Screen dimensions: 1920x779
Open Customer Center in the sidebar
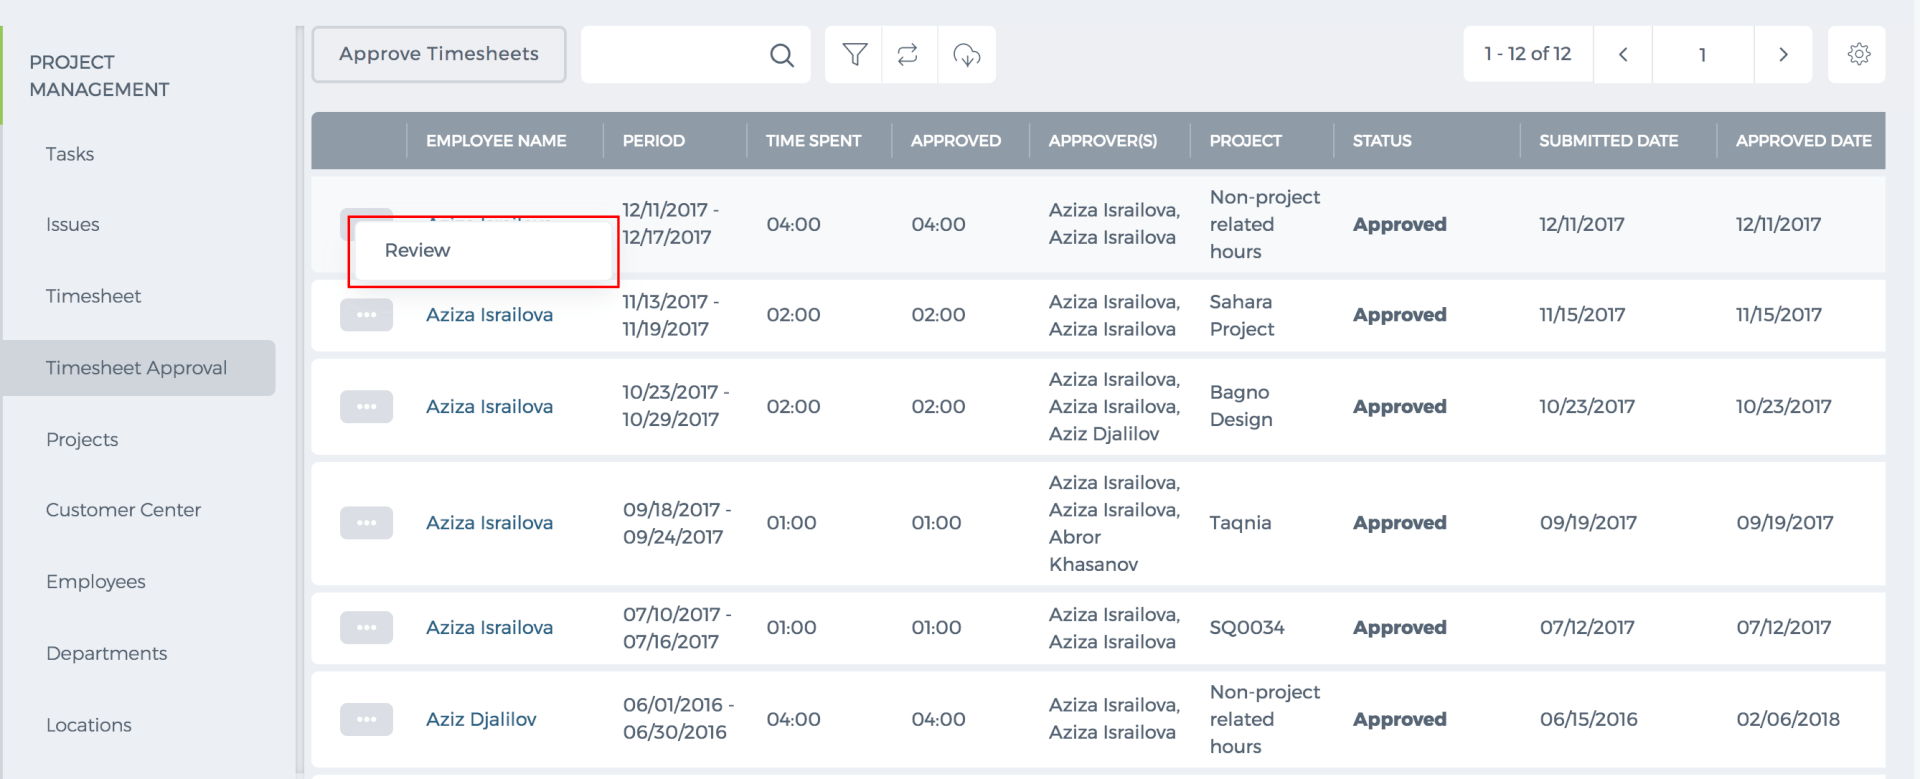pos(124,510)
